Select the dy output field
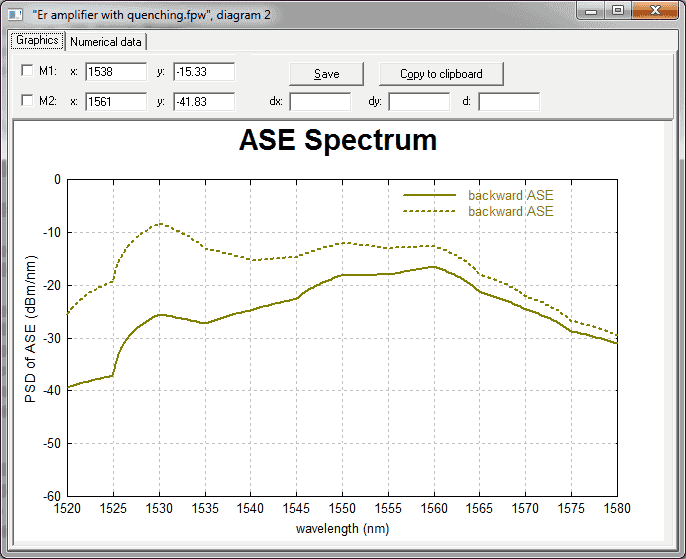Viewport: 686px width, 559px height. tap(419, 101)
